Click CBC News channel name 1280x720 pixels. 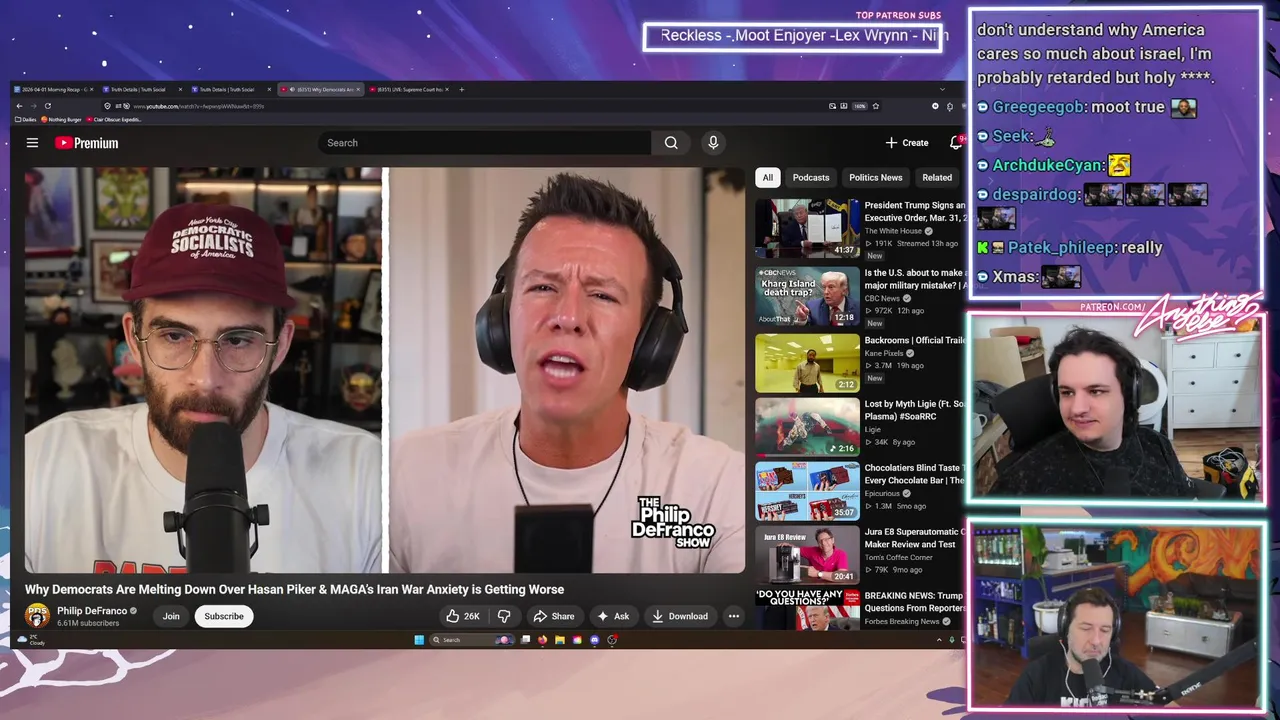(x=882, y=298)
